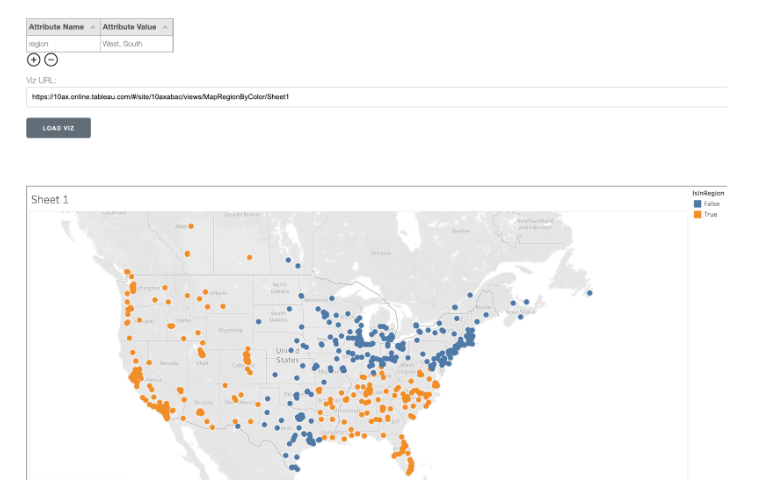Select the northernmost orange dot on map
The width and height of the screenshot is (771, 487).
coord(192,226)
